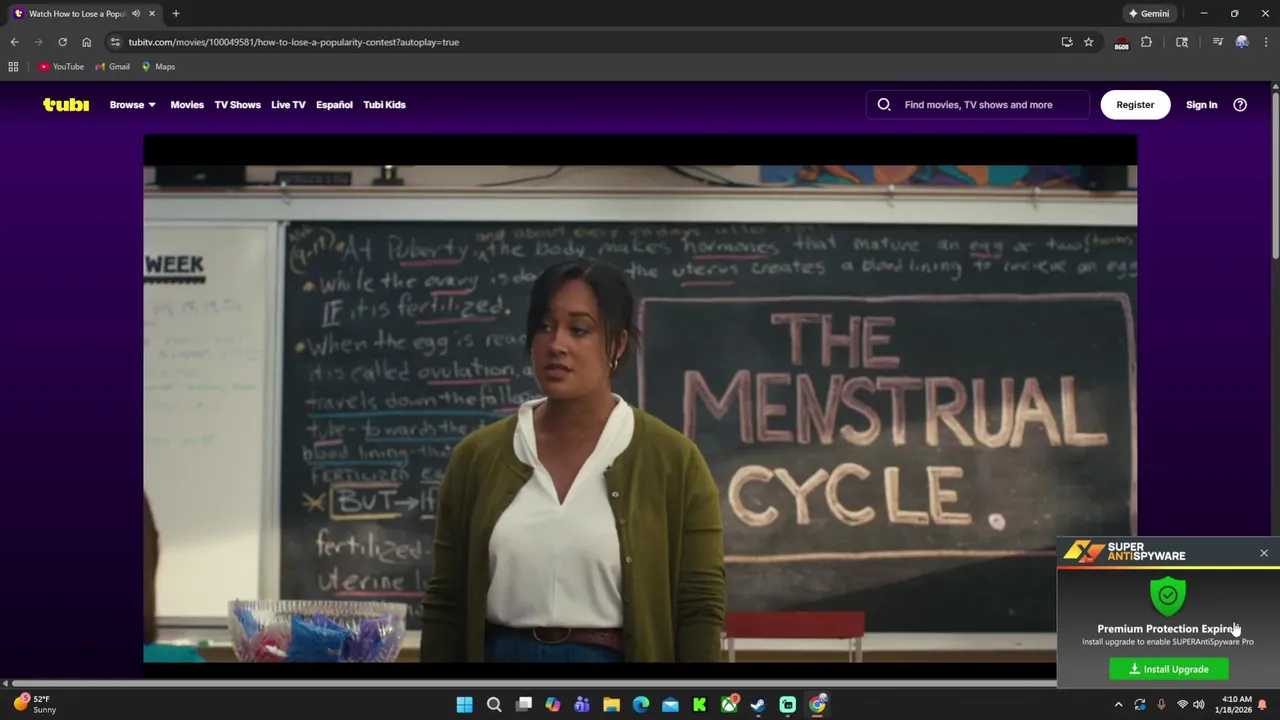
Task: Open Tubi Kids
Action: (x=384, y=104)
